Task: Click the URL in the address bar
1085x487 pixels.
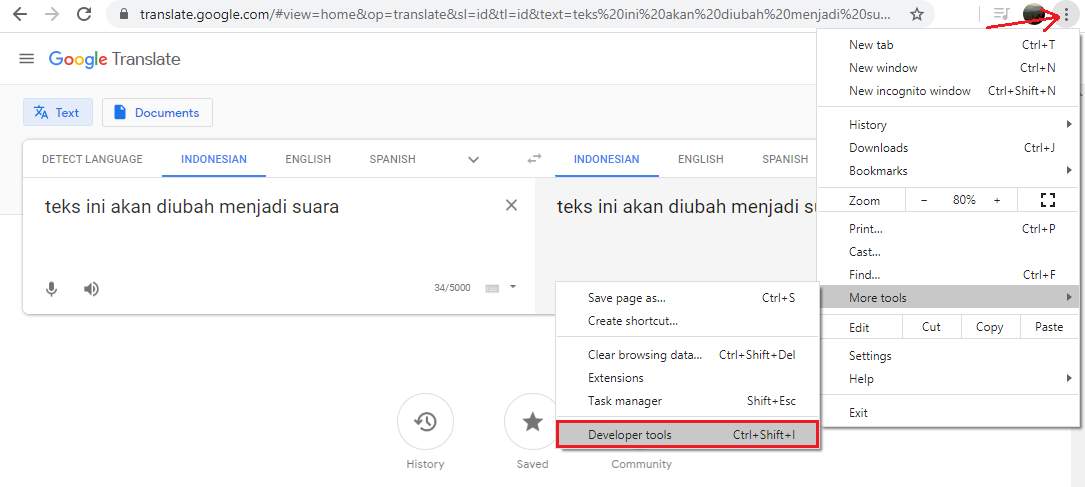Action: click(515, 14)
